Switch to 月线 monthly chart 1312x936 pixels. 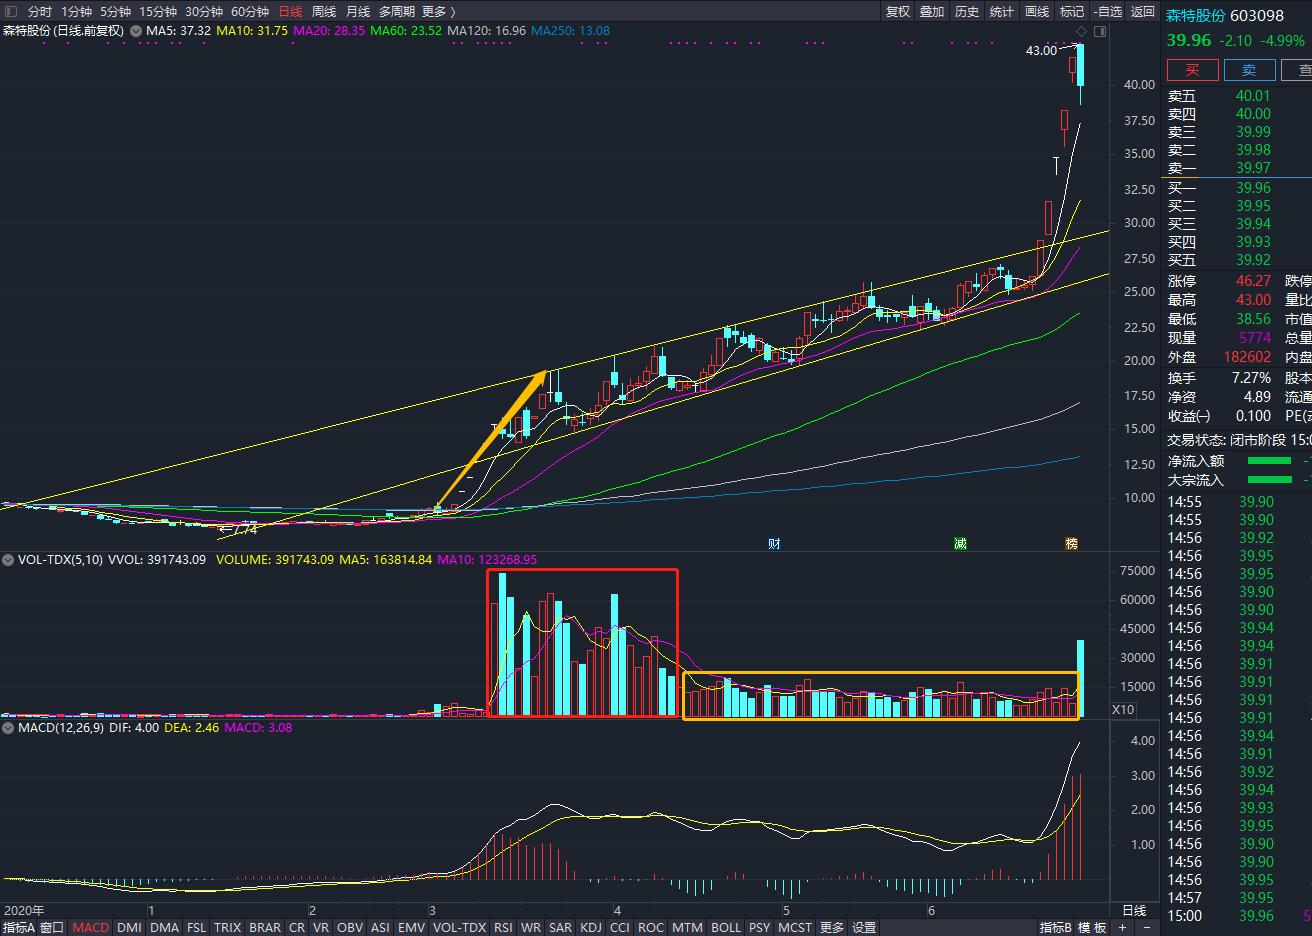click(357, 11)
